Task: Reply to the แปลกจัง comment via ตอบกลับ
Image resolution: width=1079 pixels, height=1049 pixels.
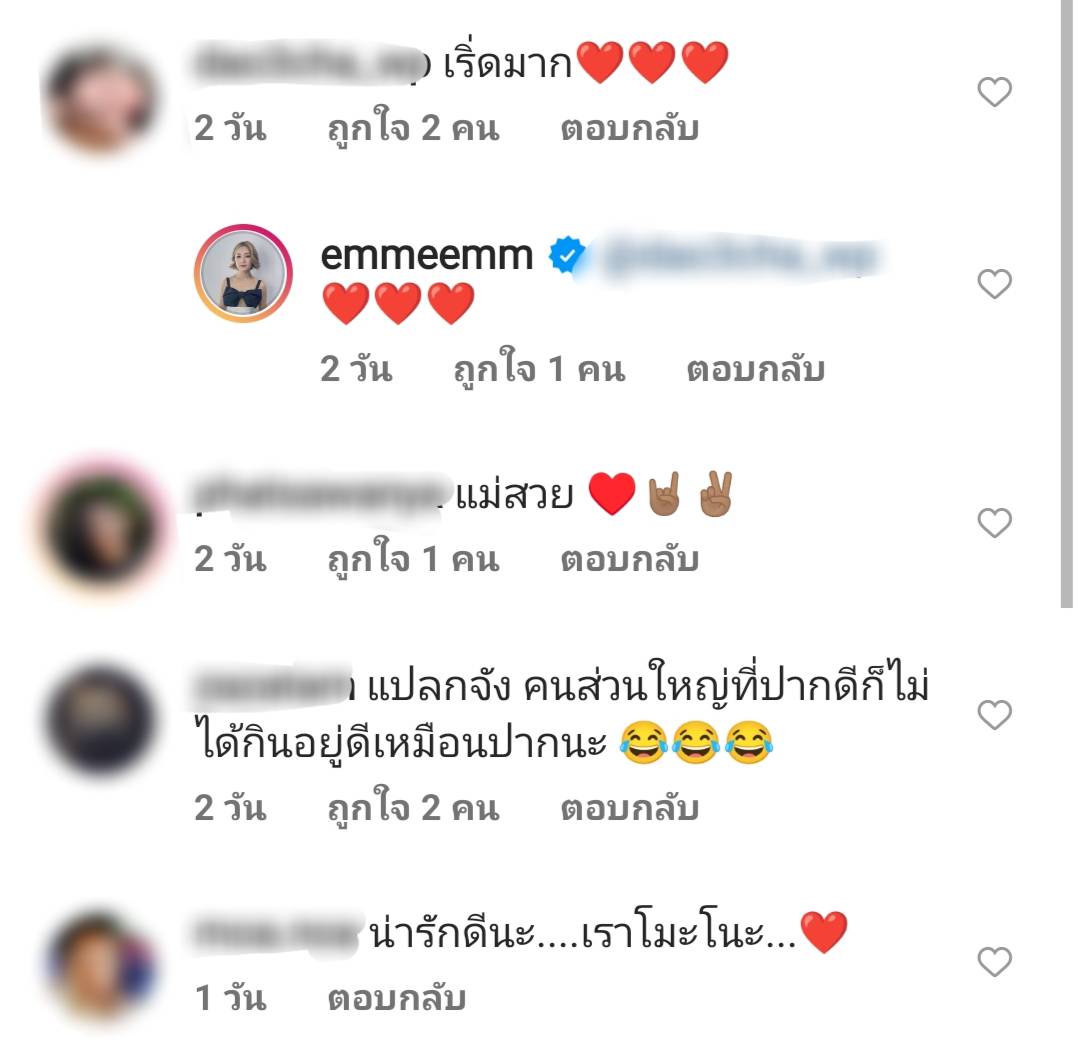Action: 630,808
